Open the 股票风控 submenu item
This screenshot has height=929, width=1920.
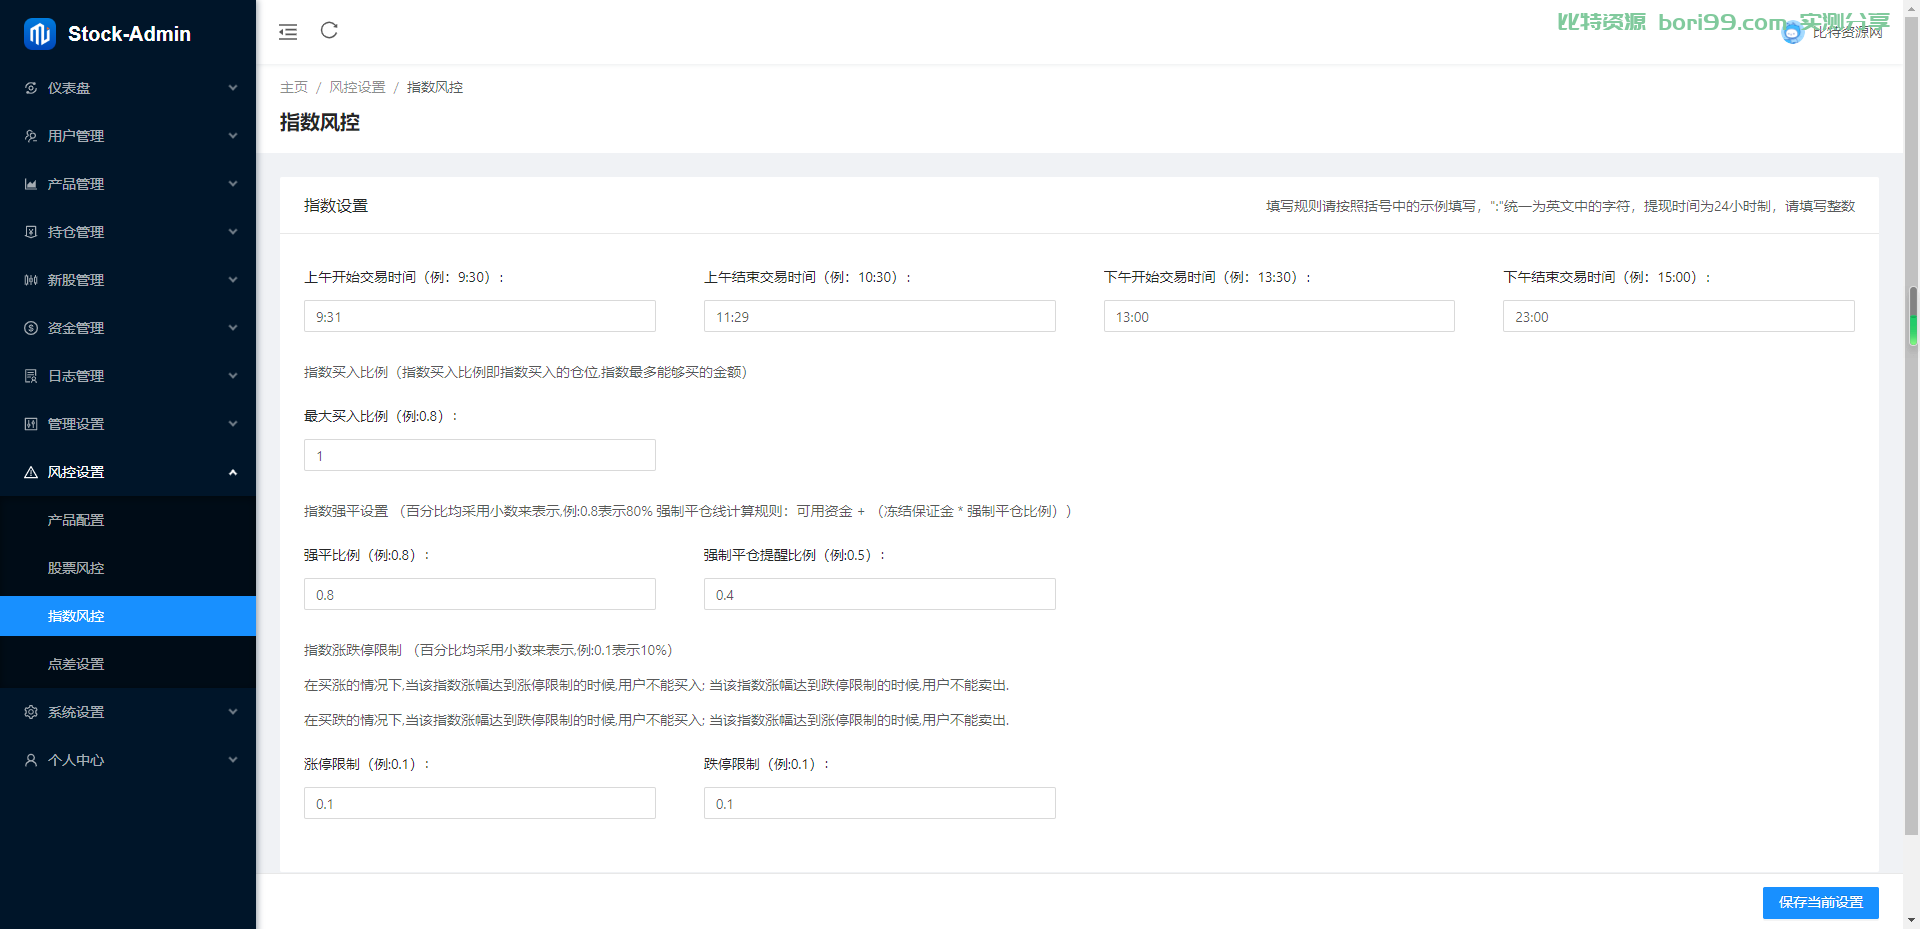tap(128, 568)
